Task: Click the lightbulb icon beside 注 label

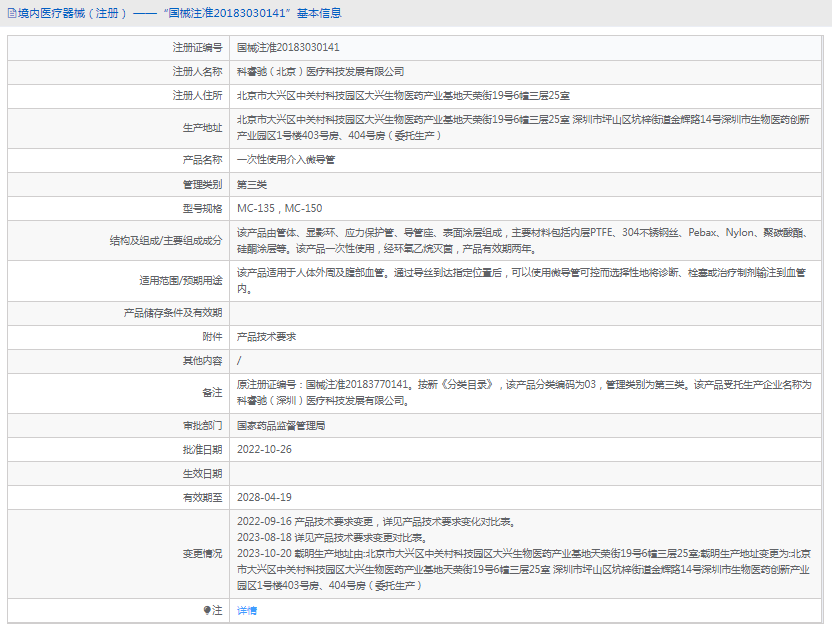Action: (207, 610)
